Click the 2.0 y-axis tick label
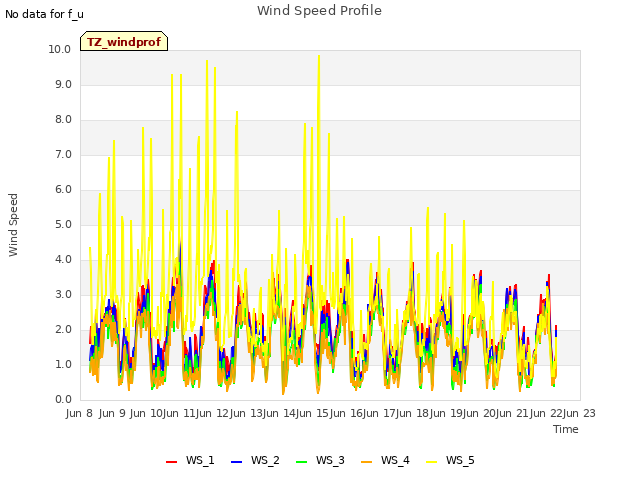Screen dimensions: 640x480 point(63,330)
